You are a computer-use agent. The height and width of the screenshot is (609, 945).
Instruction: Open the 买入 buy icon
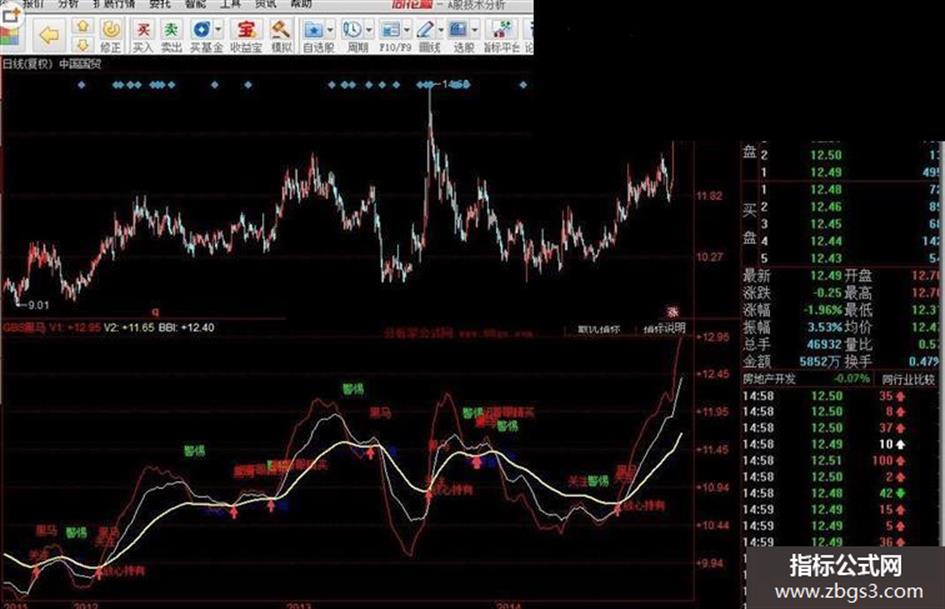point(143,36)
